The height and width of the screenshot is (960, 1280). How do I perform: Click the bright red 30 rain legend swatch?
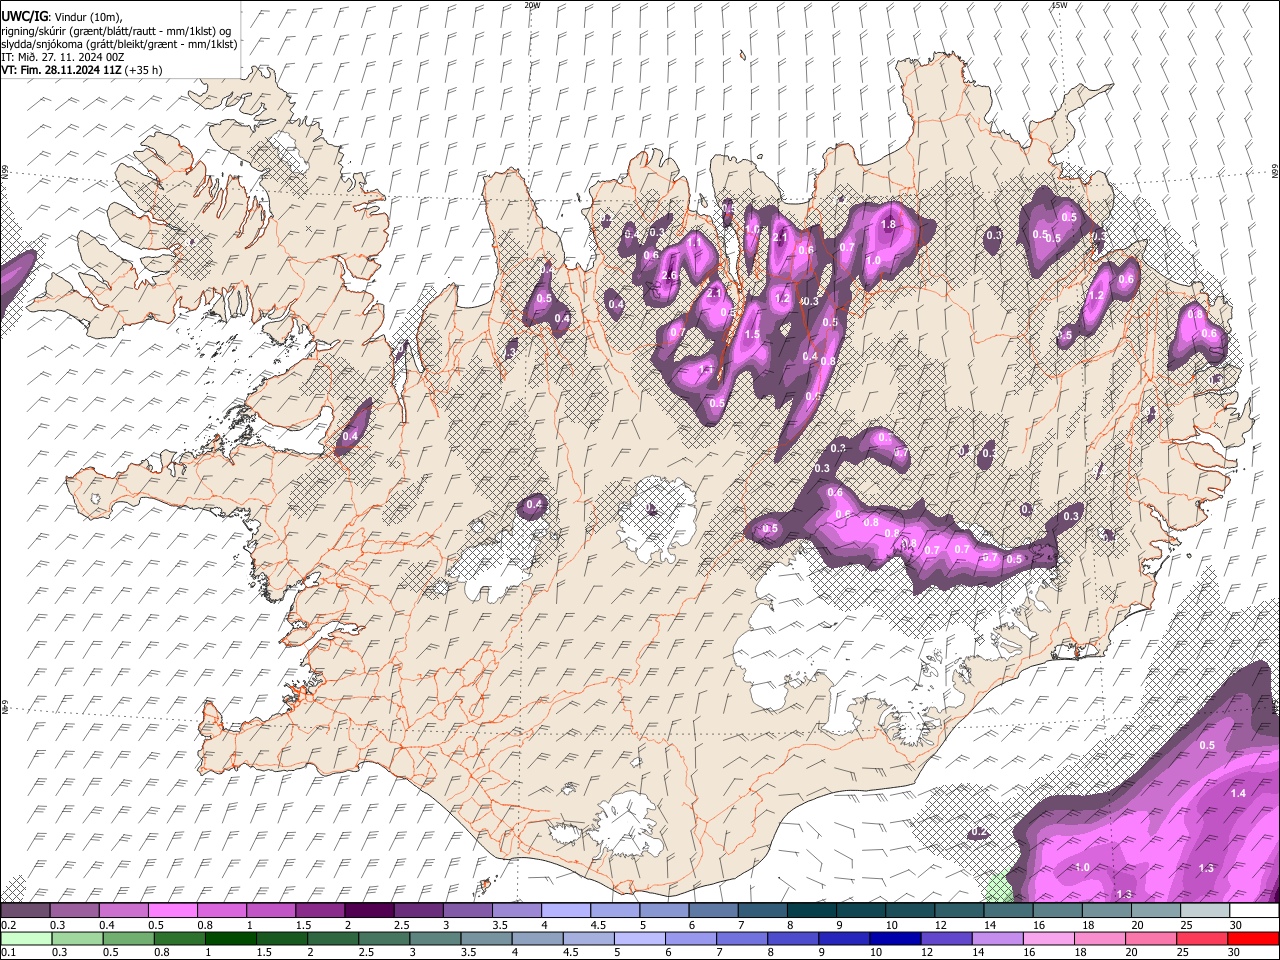[x=1253, y=938]
